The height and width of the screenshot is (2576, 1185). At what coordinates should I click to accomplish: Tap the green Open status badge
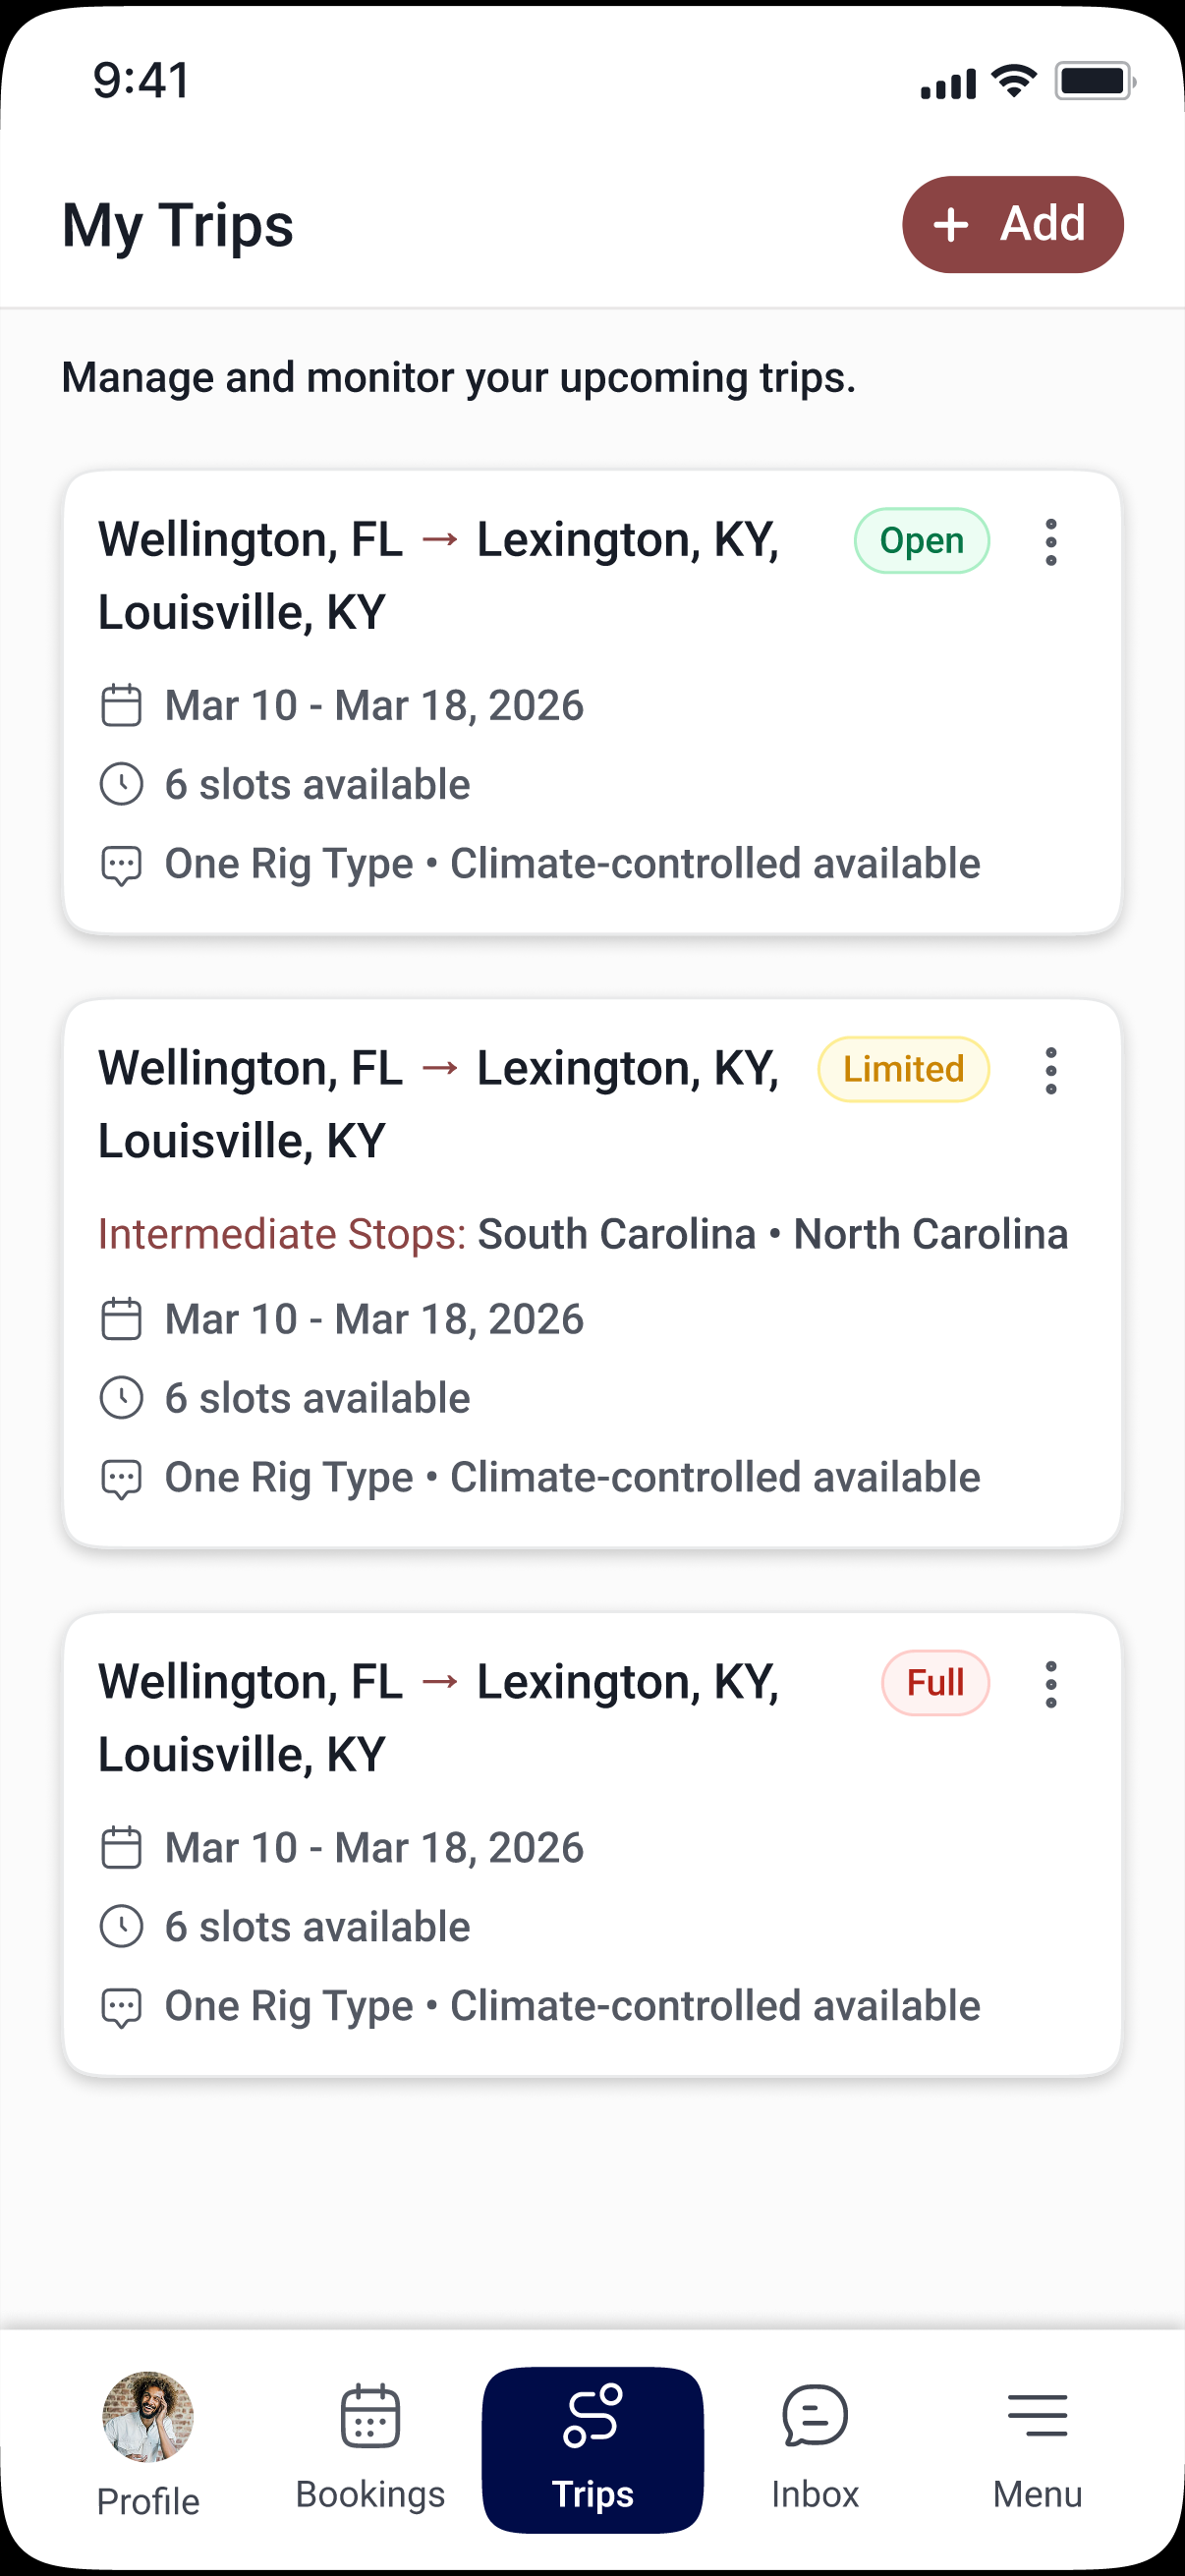[921, 541]
